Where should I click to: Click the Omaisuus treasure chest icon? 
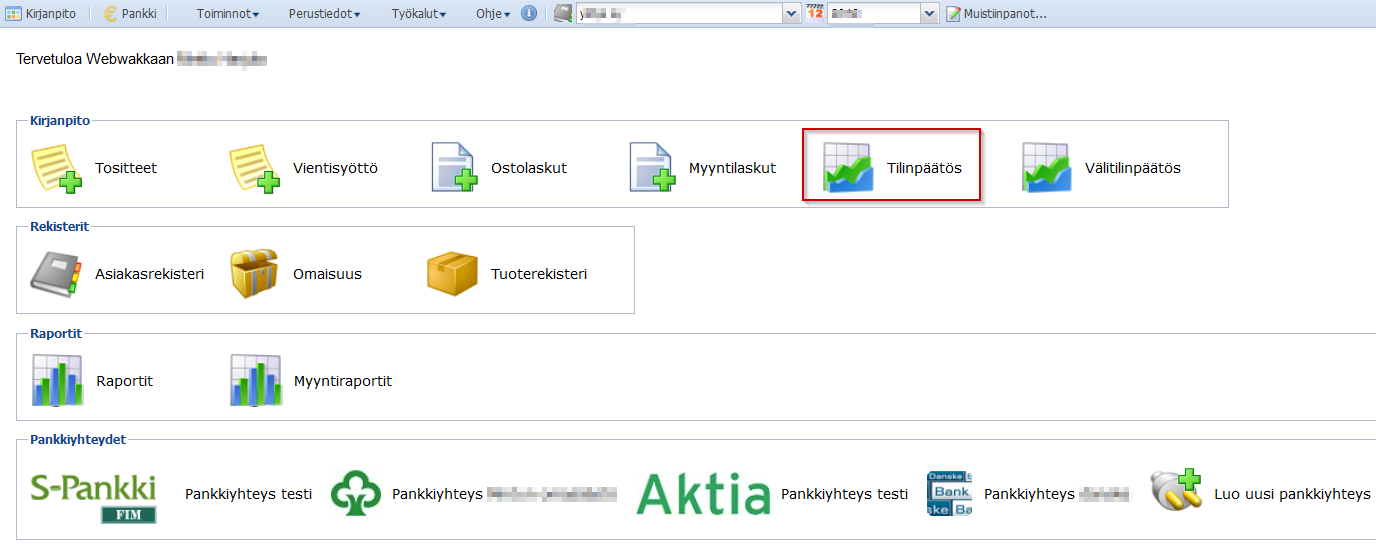tap(254, 274)
